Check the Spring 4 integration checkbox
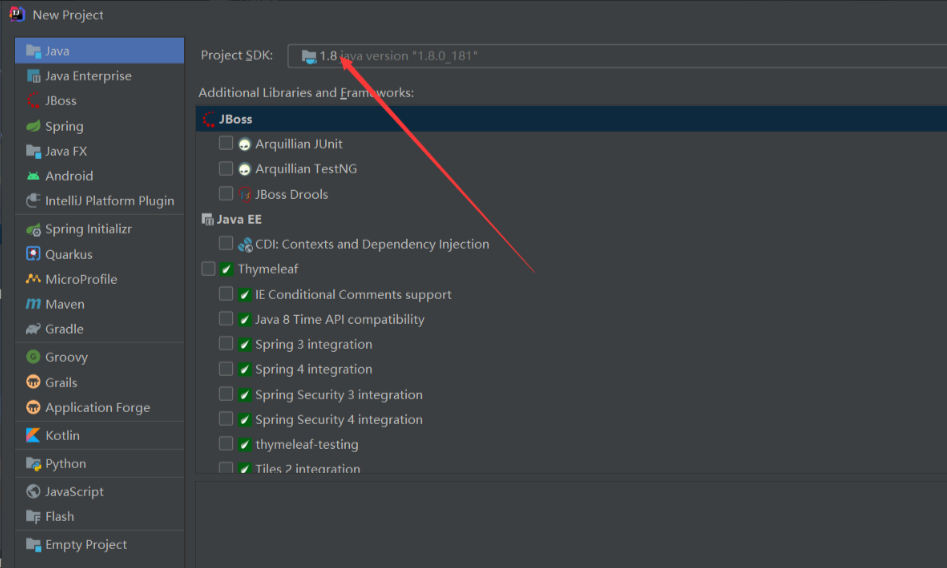Image resolution: width=947 pixels, height=568 pixels. 226,369
